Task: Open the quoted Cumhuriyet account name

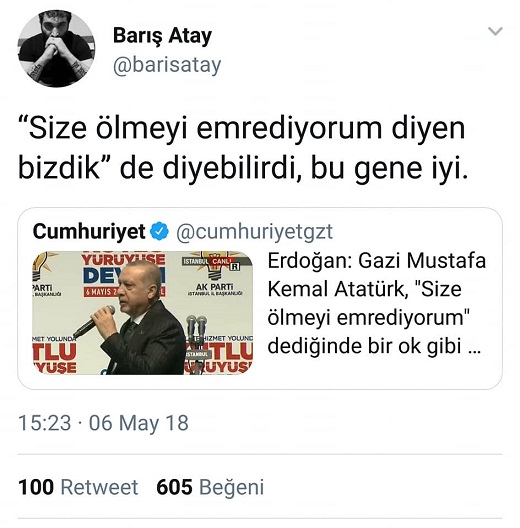Action: point(89,231)
